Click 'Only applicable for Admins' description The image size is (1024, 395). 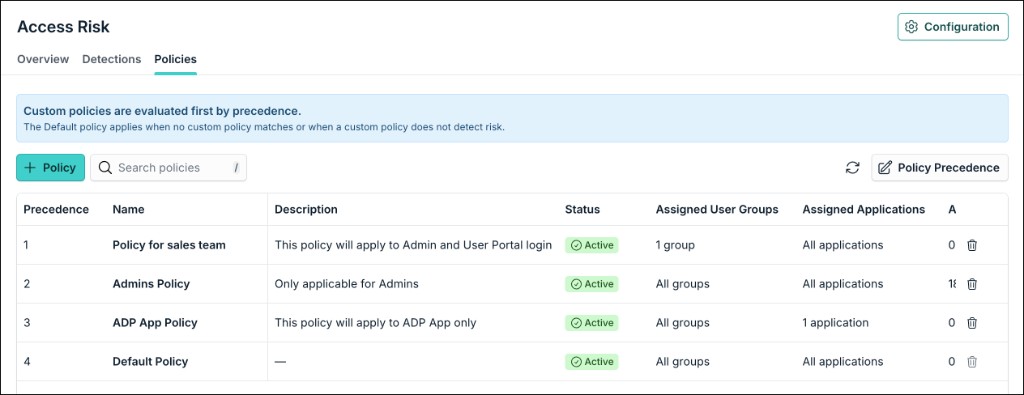pos(346,284)
